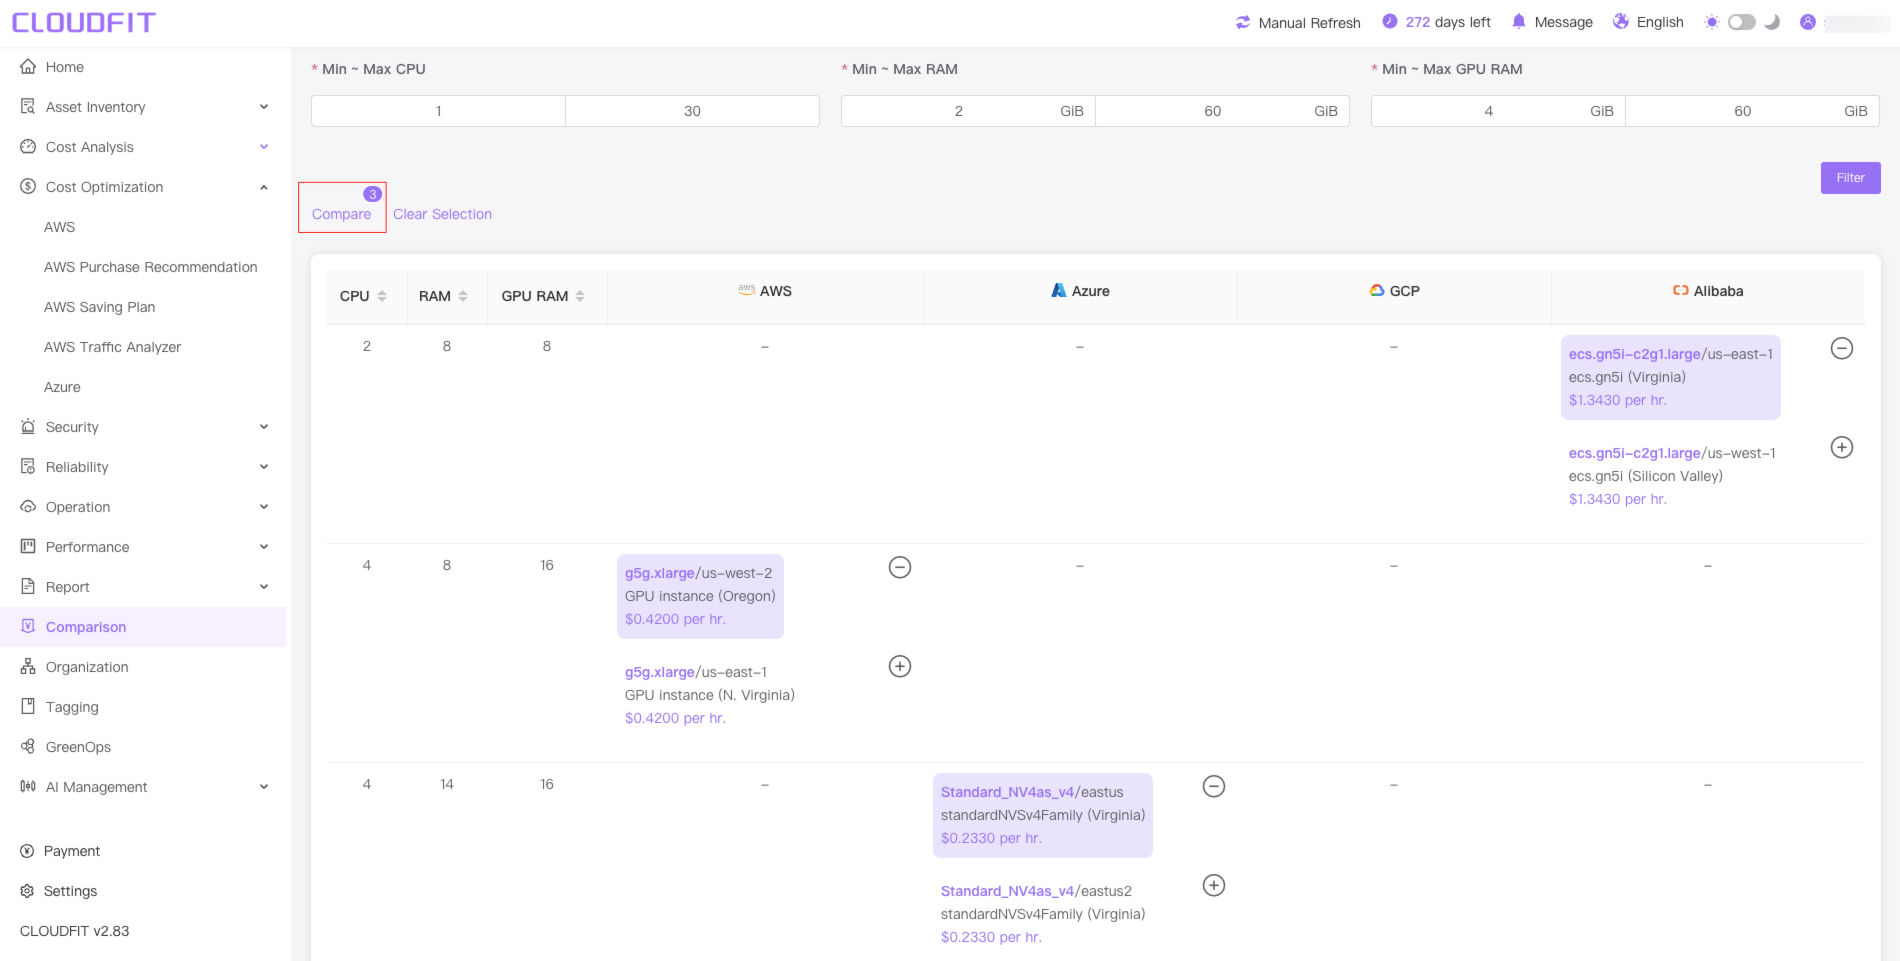
Task: Click the English language globe icon
Action: pyautogui.click(x=1621, y=21)
